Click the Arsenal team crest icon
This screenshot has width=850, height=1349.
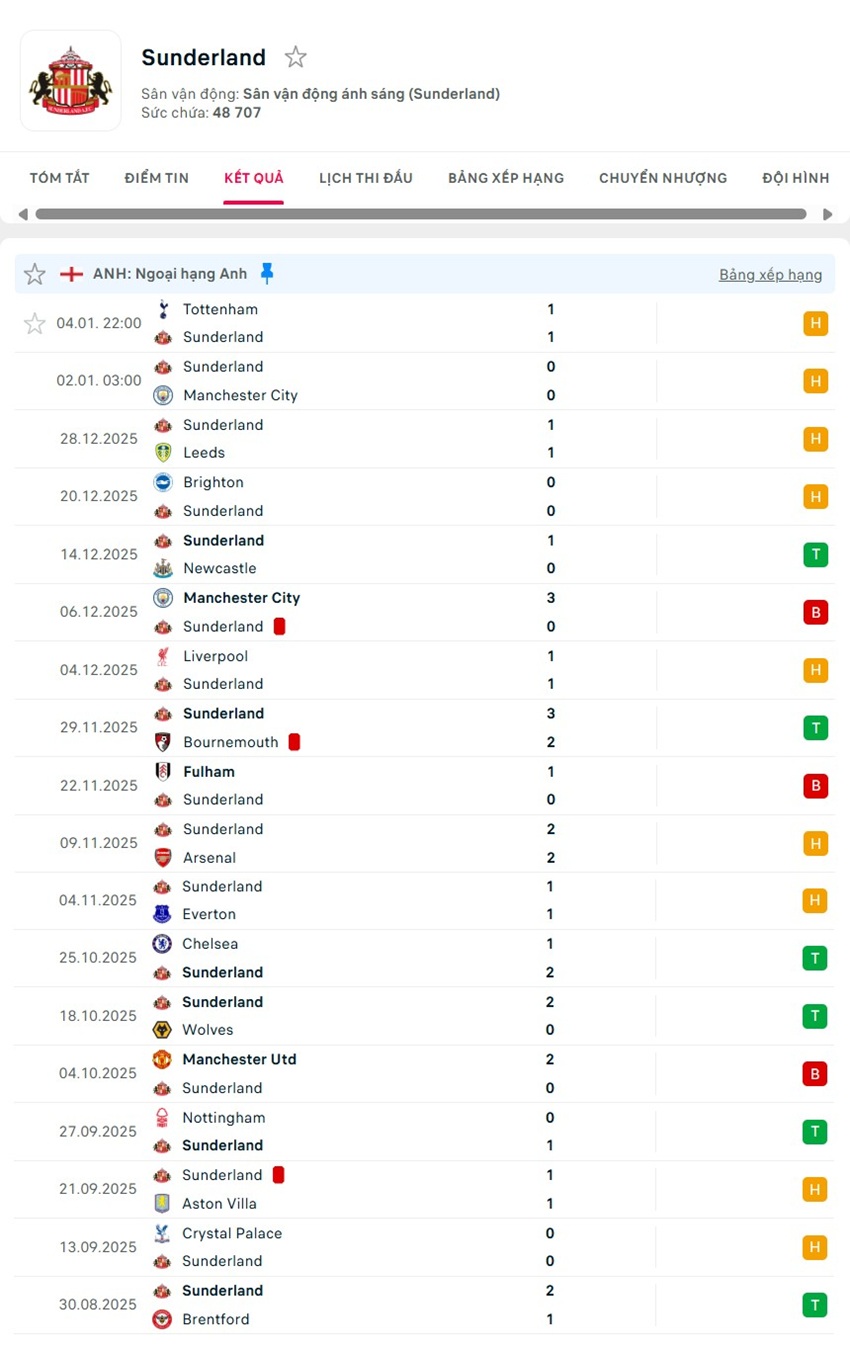click(x=162, y=857)
